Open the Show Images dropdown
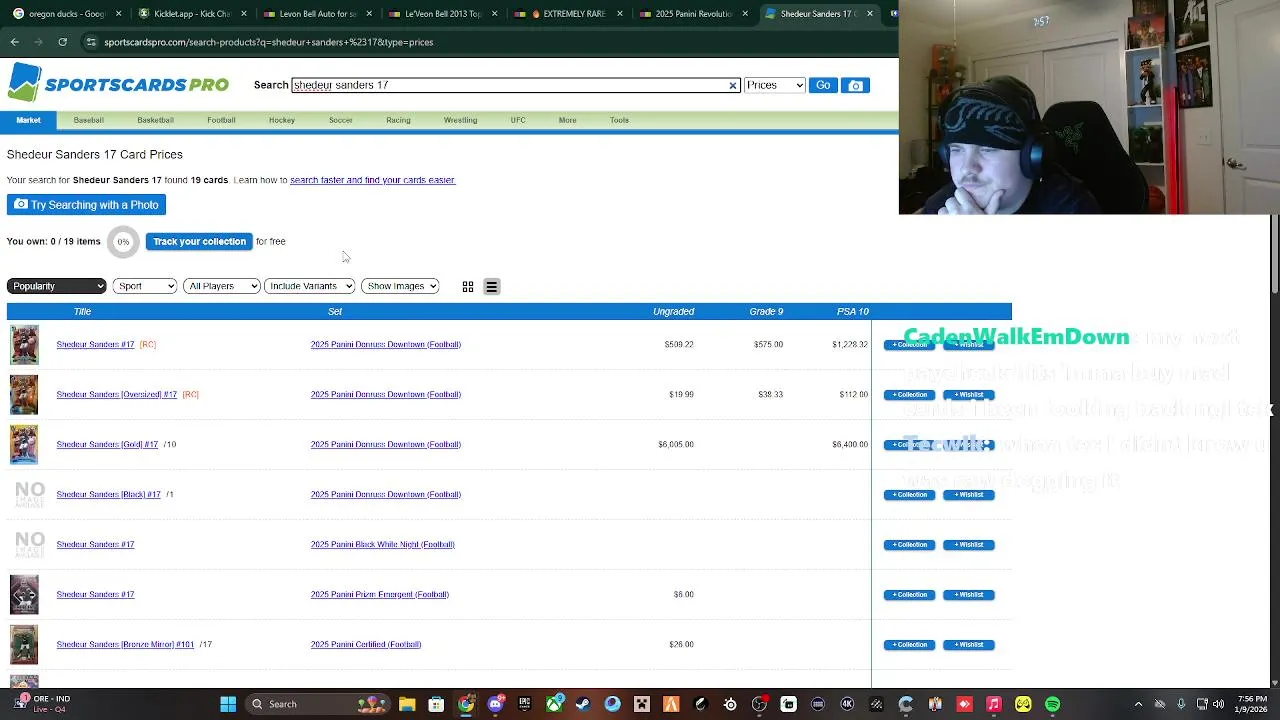 click(400, 286)
